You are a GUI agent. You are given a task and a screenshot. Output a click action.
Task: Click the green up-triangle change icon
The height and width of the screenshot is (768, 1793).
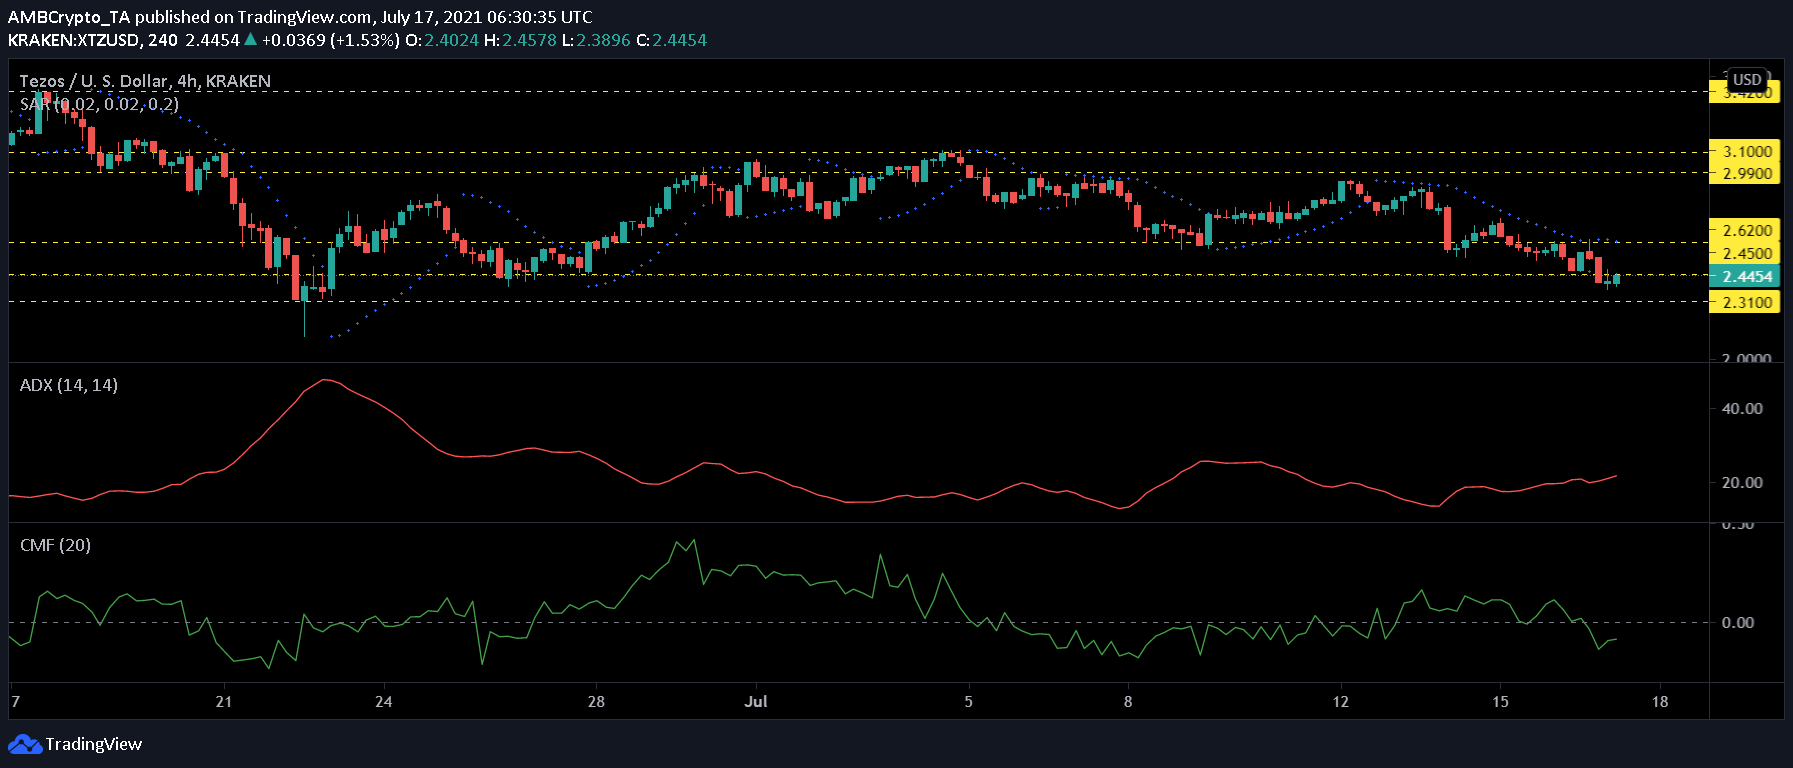click(x=251, y=40)
